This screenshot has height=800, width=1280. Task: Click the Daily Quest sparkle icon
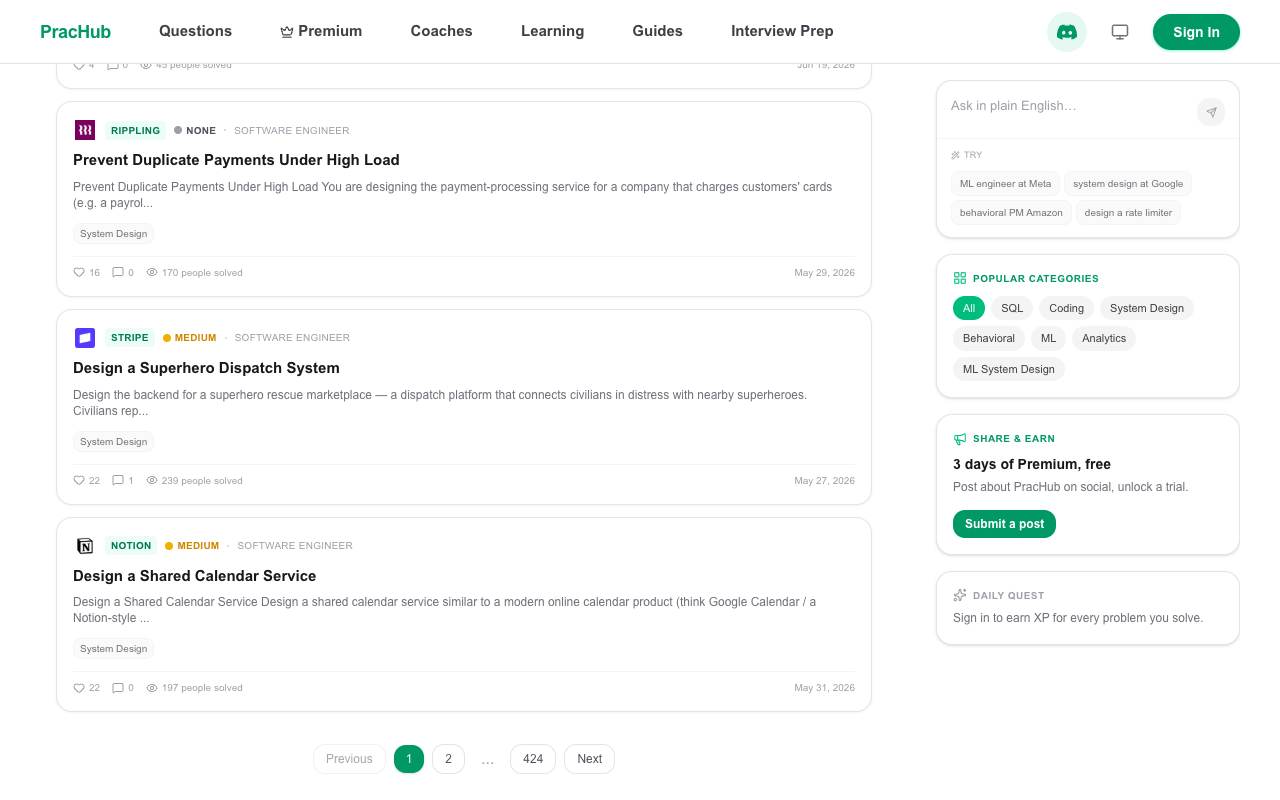tap(960, 595)
